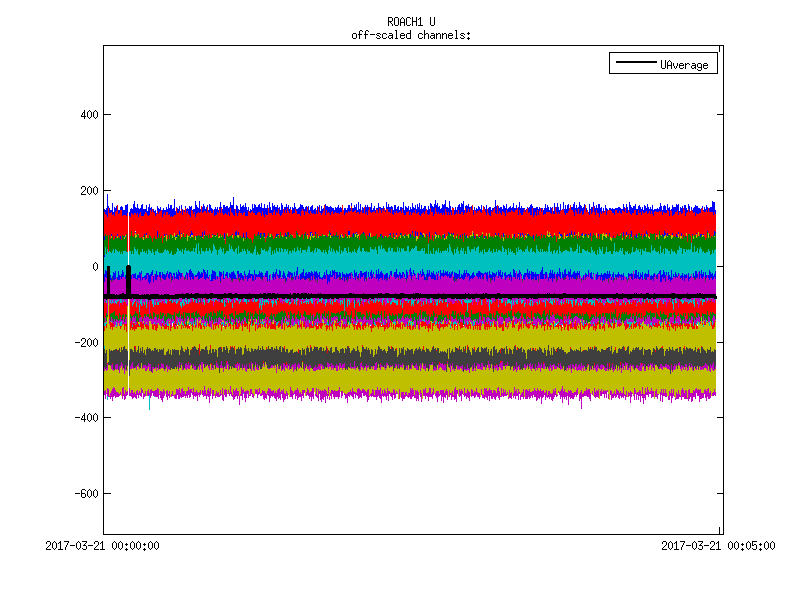Click the −200 y-axis tick label
This screenshot has height=600, width=800.
84,342
